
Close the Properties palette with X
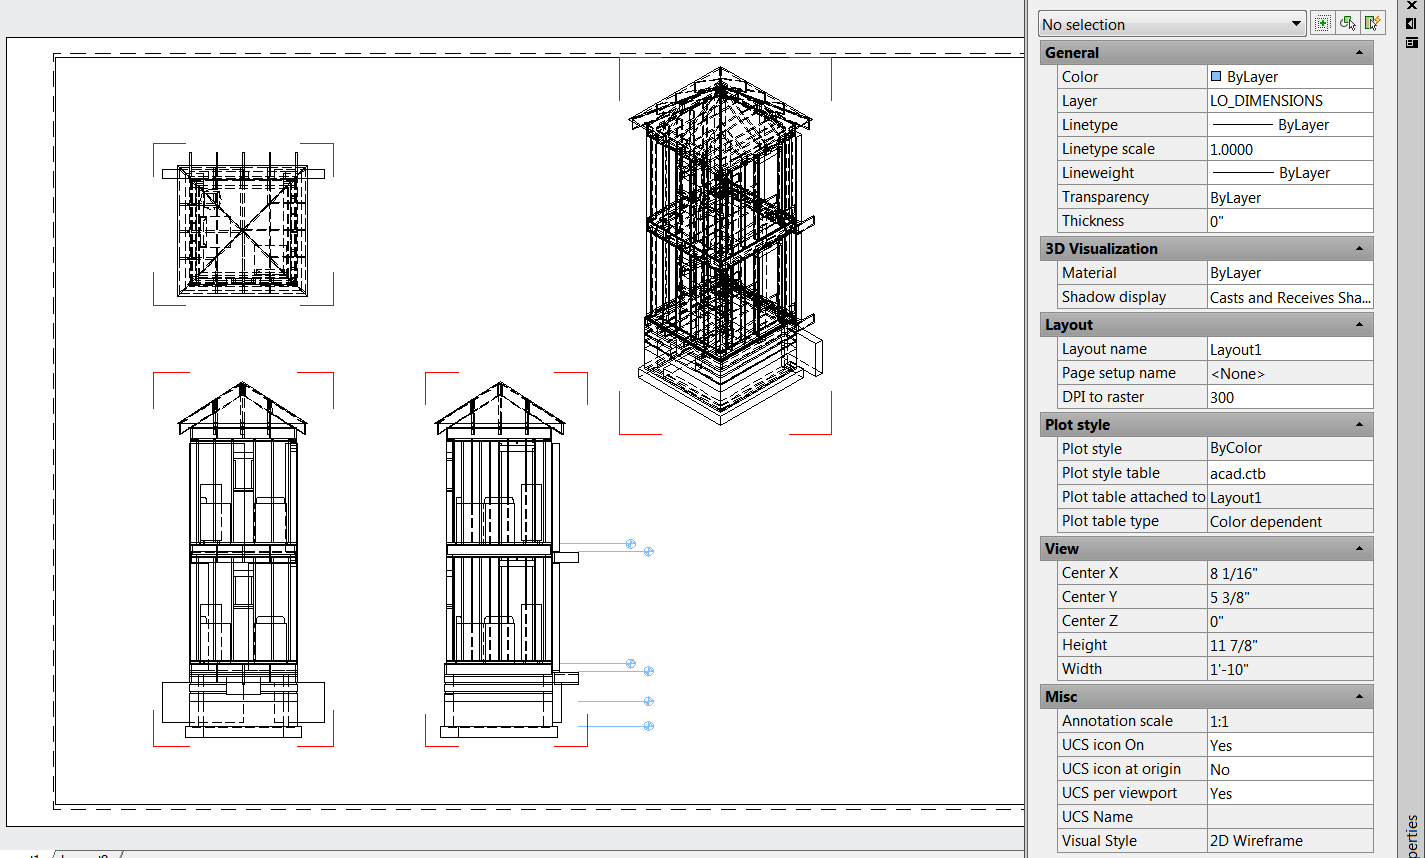coord(1411,5)
